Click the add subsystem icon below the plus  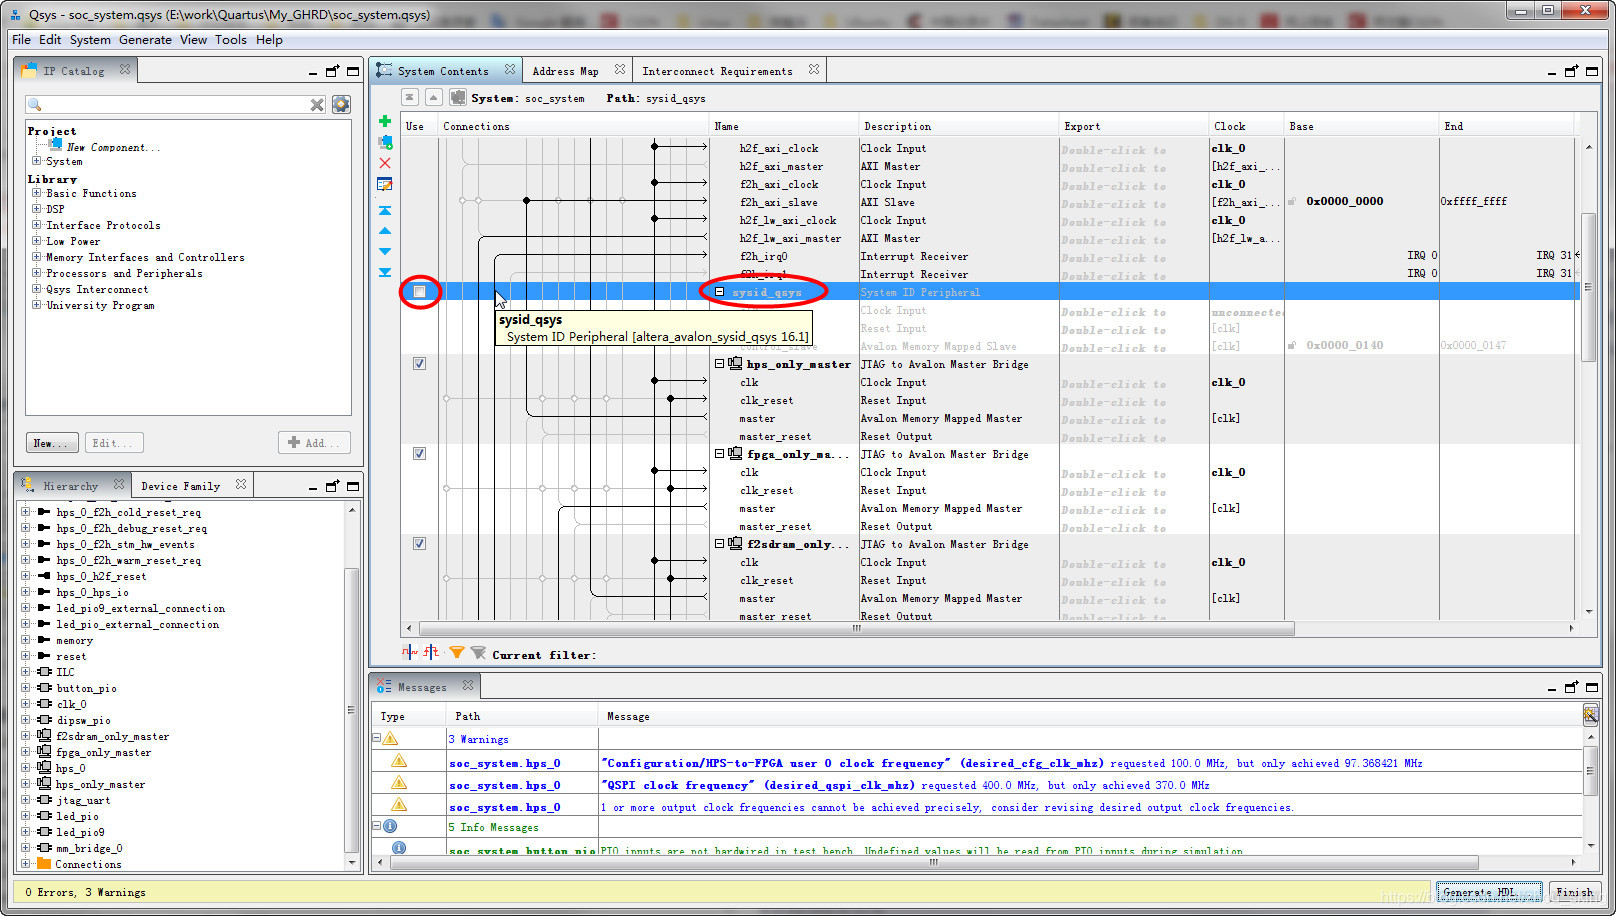coord(385,142)
